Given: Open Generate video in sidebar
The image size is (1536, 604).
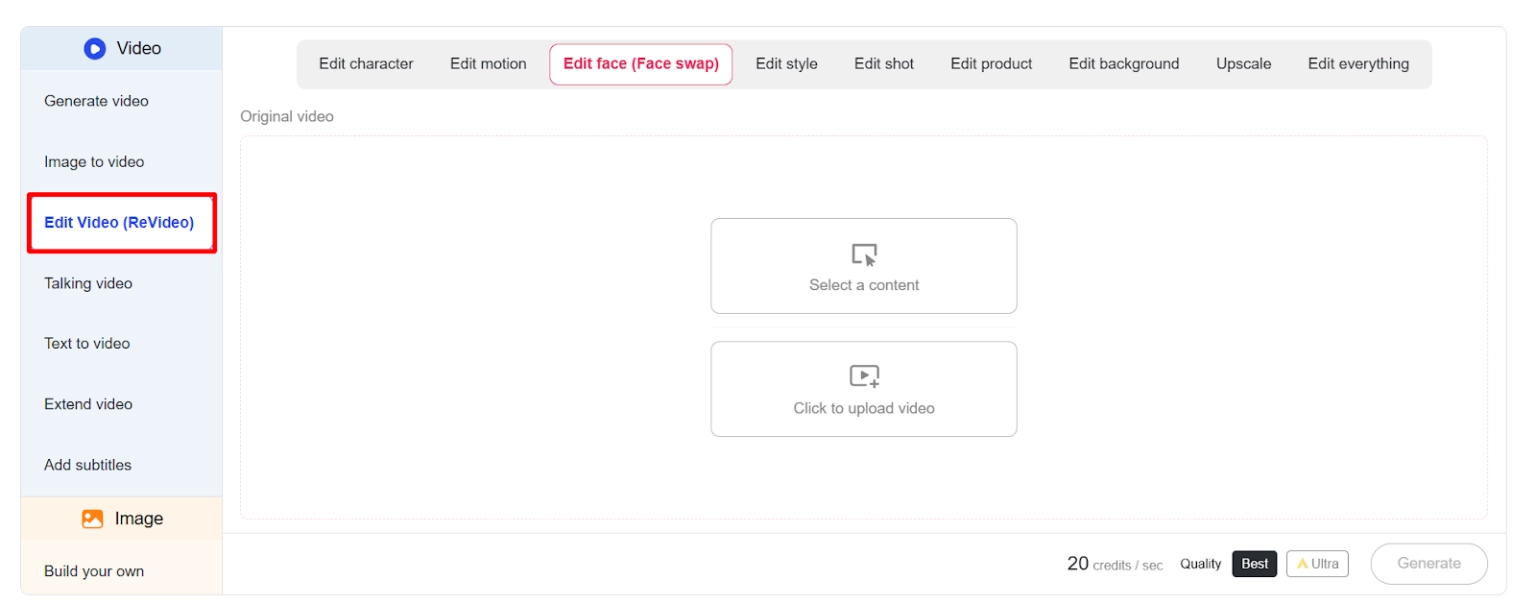Looking at the screenshot, I should click(96, 101).
